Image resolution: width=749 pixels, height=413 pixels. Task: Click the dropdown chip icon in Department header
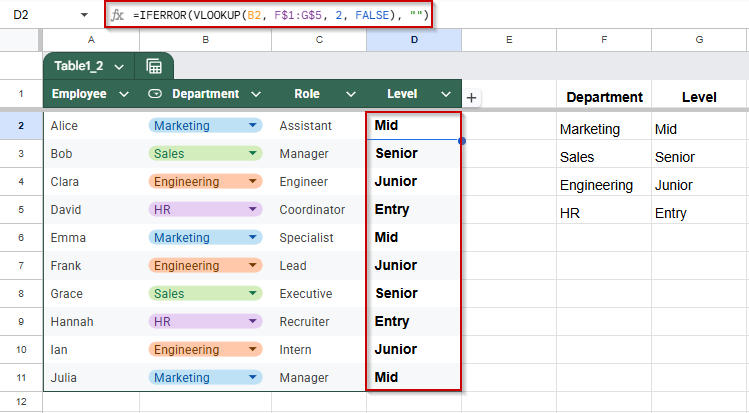click(155, 94)
